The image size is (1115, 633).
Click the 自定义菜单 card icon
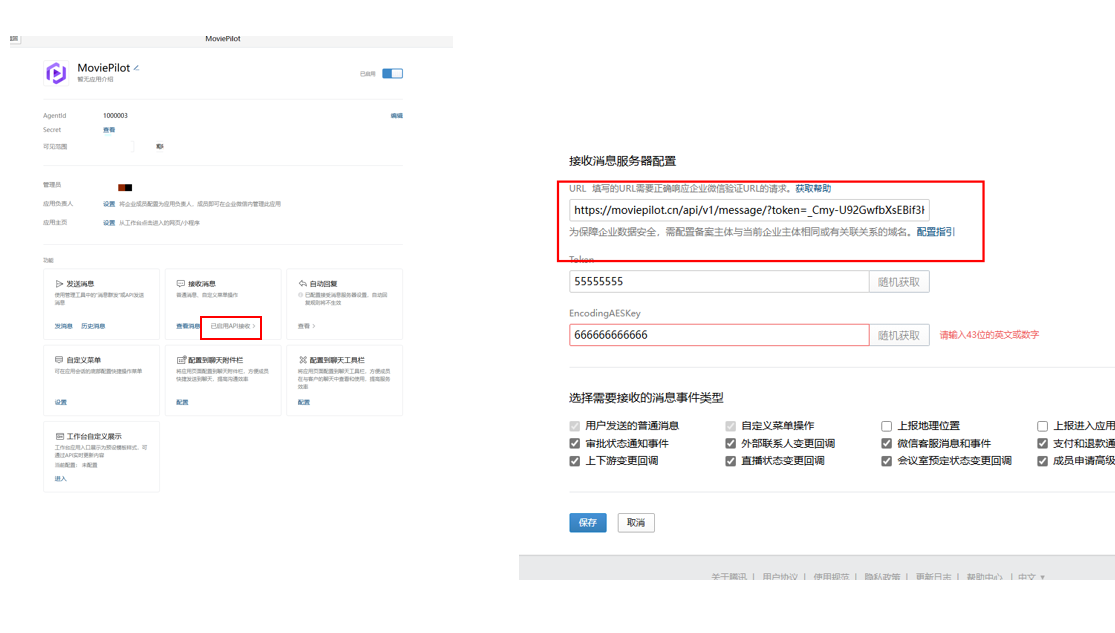coord(59,360)
